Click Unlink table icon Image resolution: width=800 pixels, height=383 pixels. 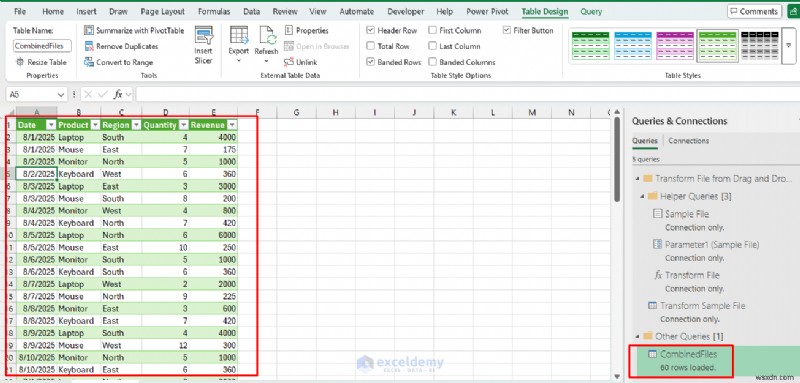289,62
